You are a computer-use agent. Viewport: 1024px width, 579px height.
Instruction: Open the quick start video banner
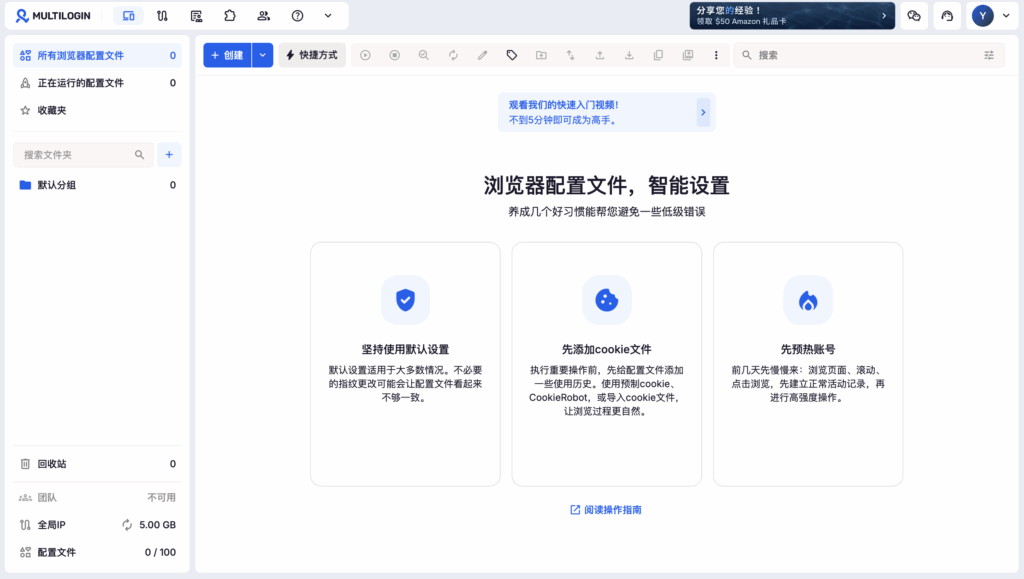tap(606, 112)
